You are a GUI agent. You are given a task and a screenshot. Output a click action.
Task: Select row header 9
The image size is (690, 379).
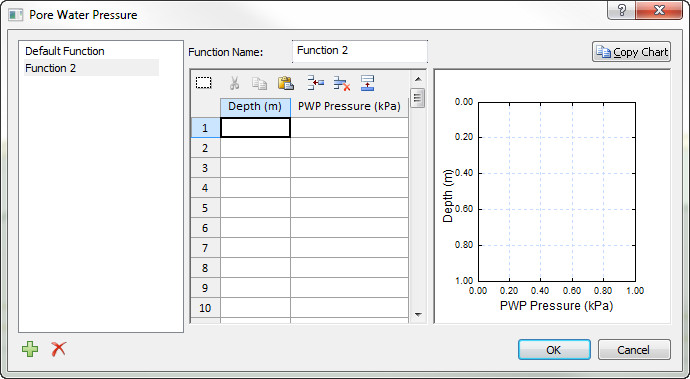205,288
